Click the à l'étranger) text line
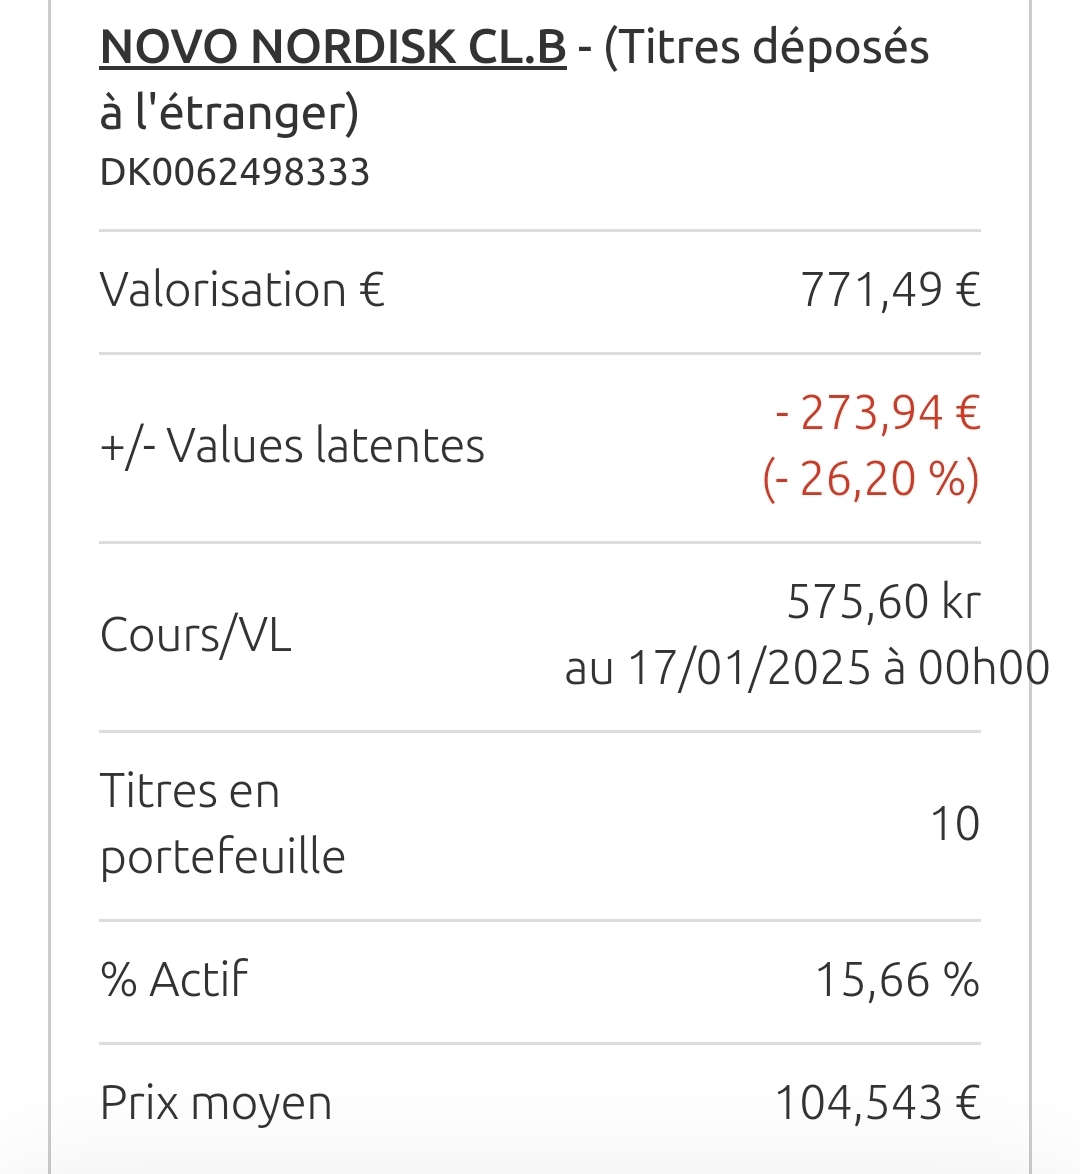This screenshot has height=1174, width=1080. [229, 113]
